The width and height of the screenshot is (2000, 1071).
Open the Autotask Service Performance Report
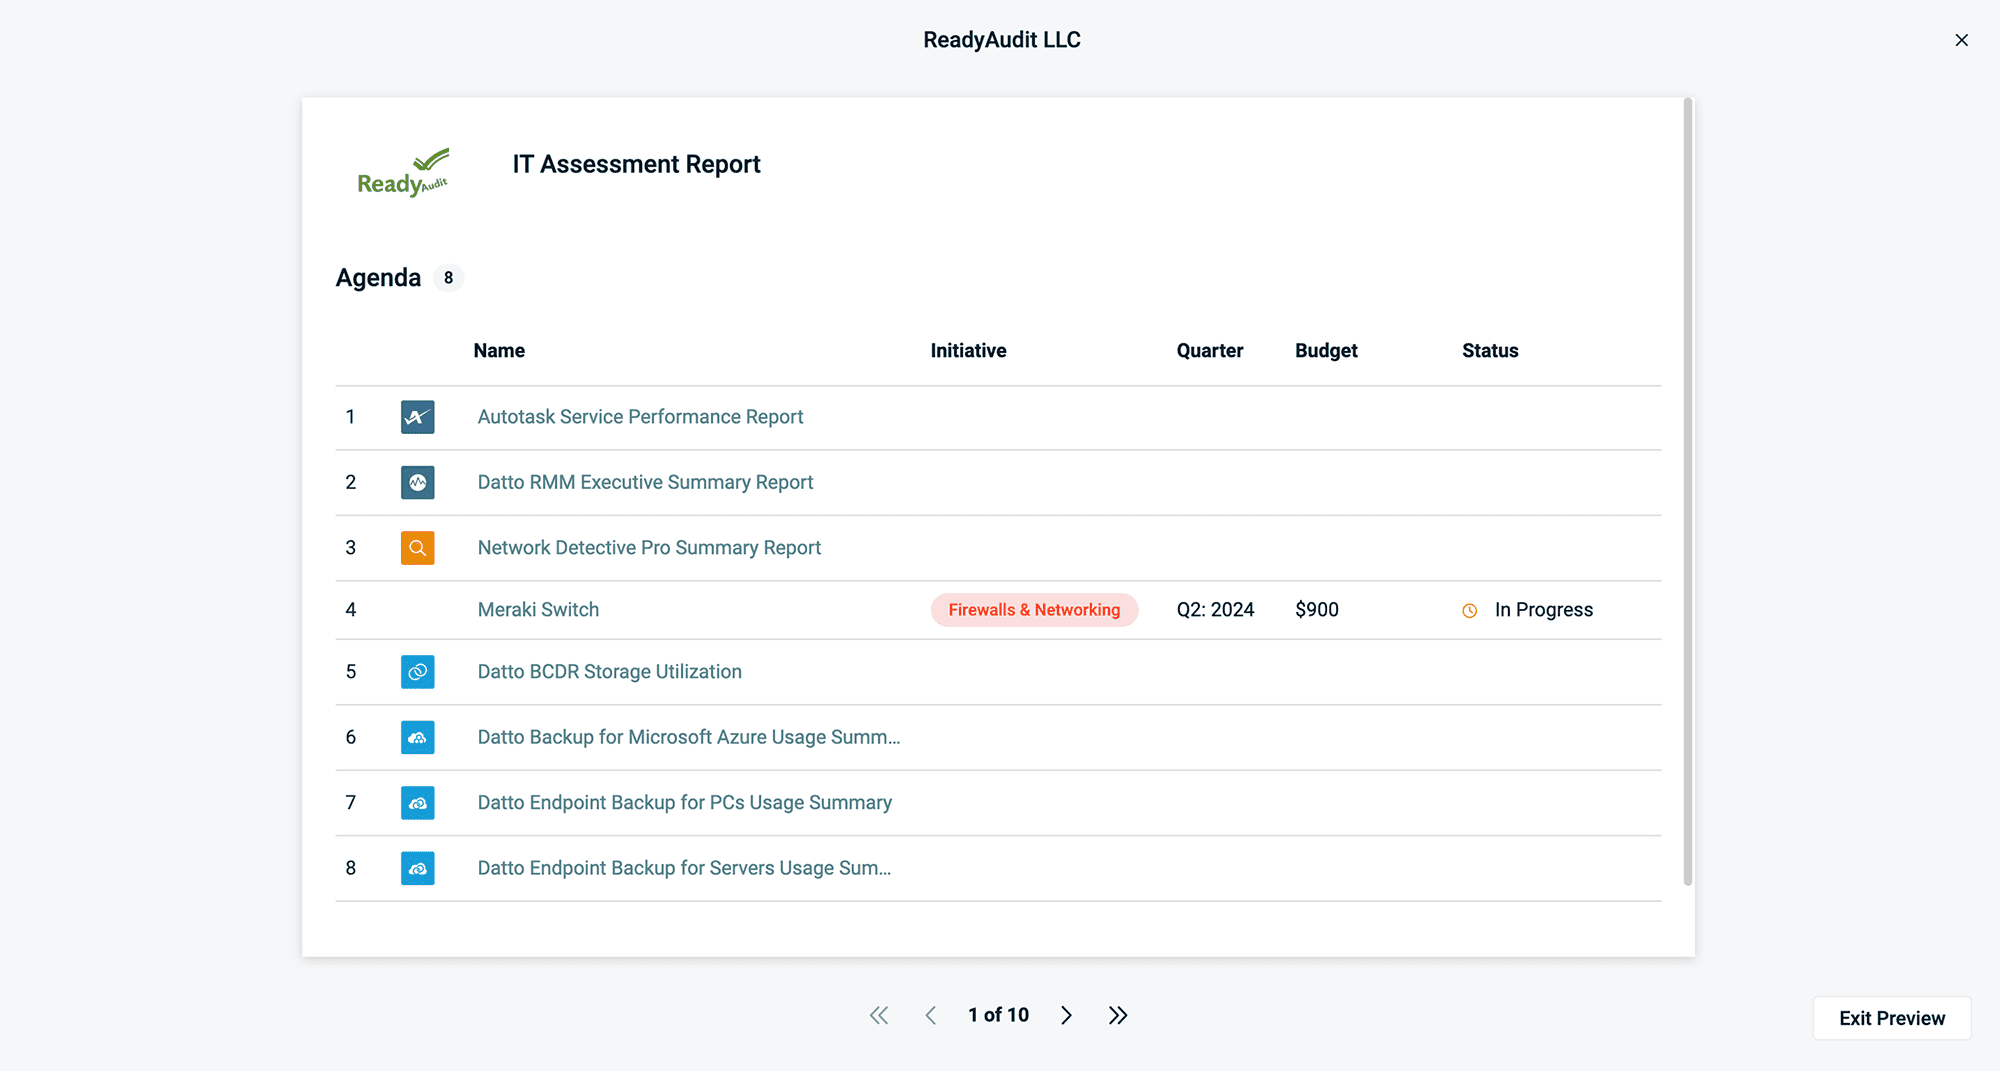point(640,417)
